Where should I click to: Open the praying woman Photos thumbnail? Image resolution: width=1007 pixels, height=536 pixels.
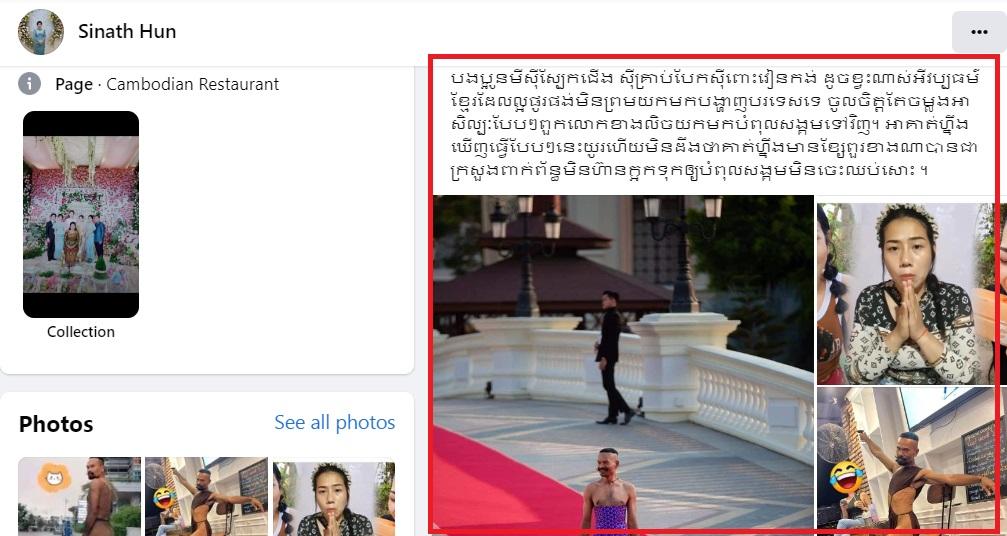334,498
